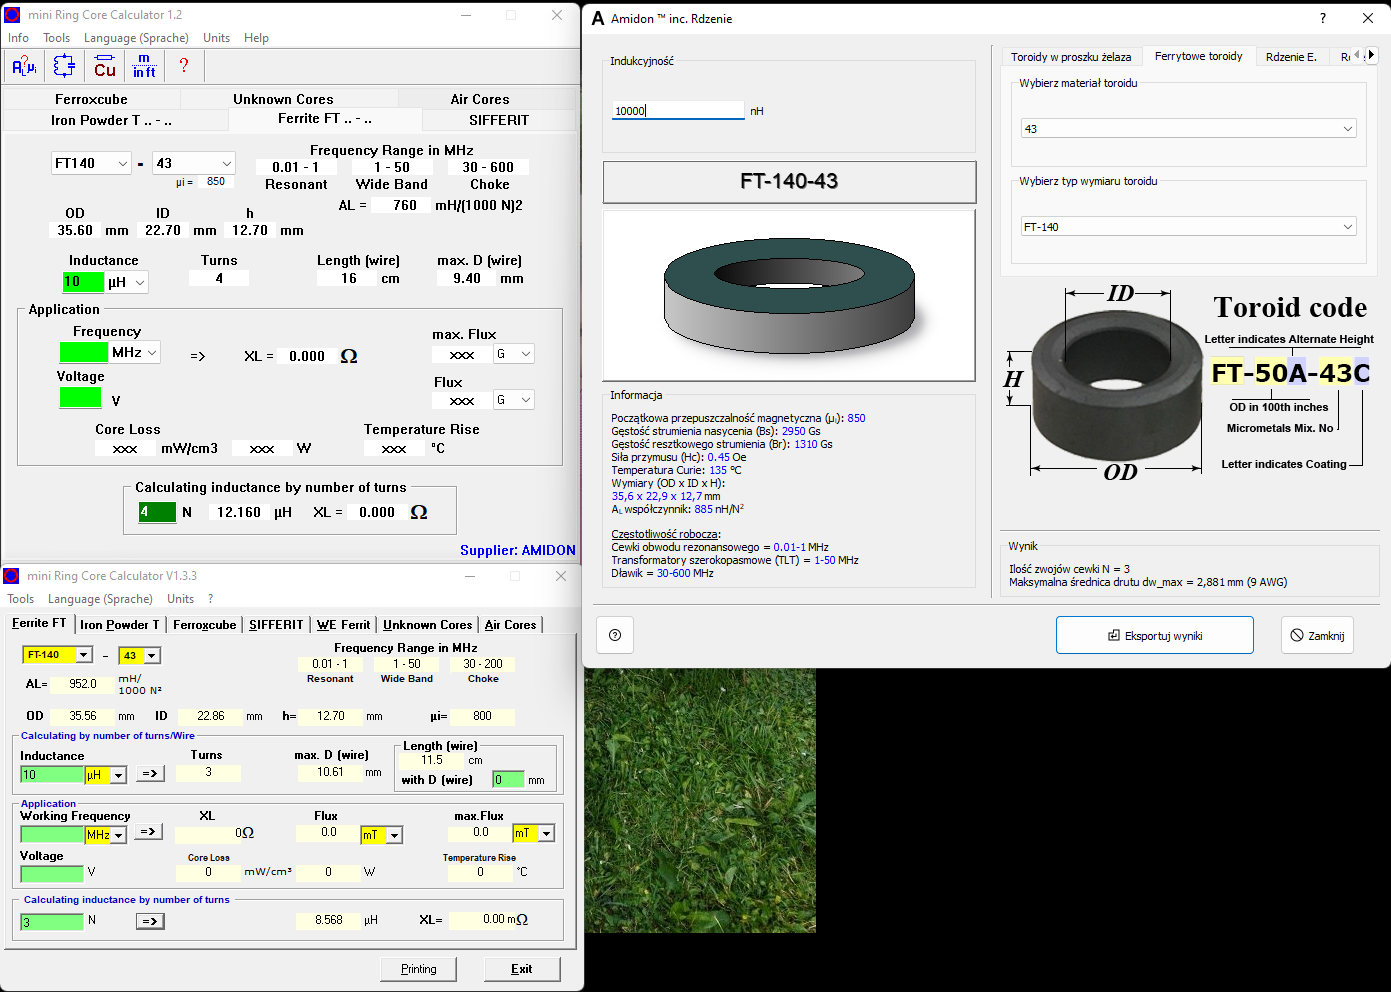Click the Printing button

tap(418, 969)
